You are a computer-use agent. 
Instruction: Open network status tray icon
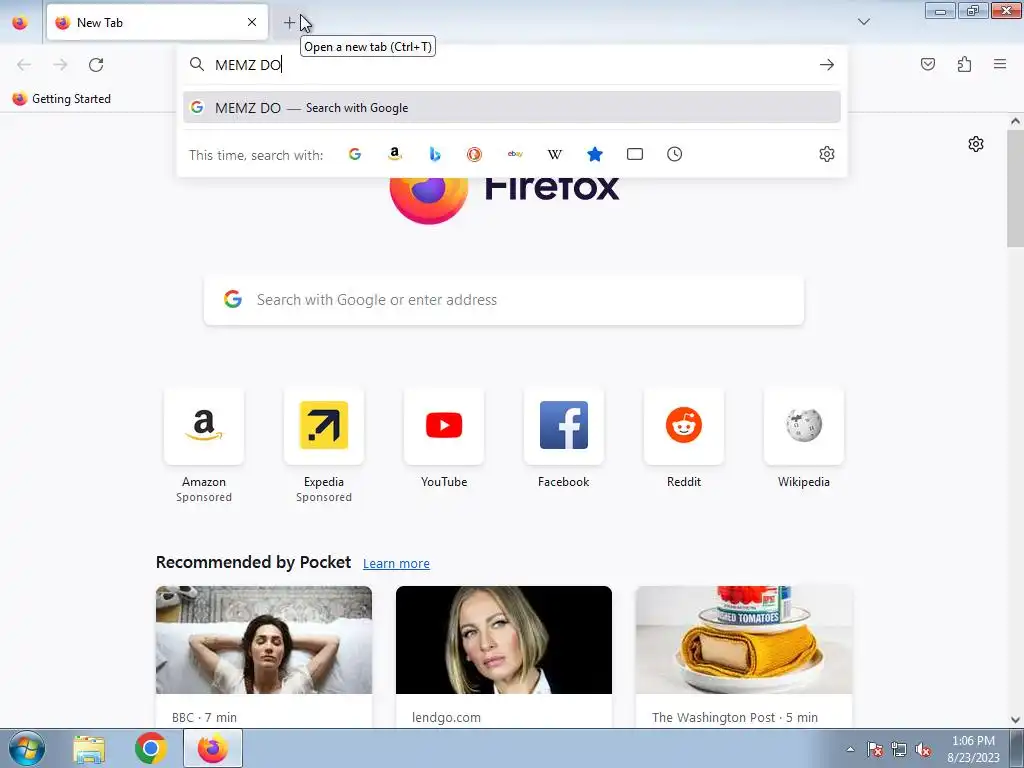pos(899,749)
